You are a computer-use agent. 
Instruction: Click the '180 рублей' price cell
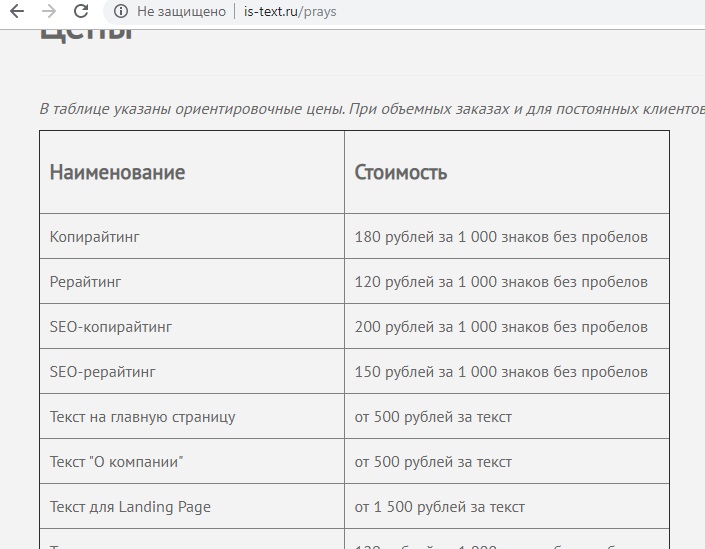tap(501, 237)
